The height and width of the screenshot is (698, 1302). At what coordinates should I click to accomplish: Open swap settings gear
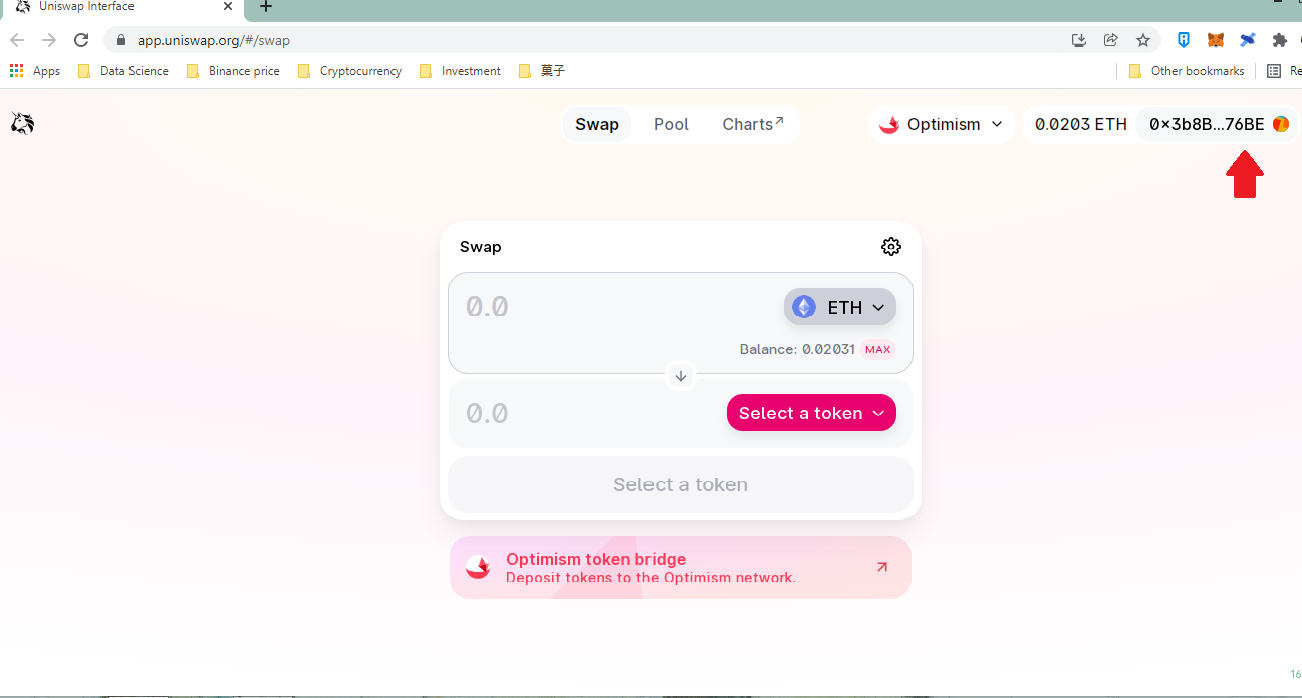pyautogui.click(x=891, y=247)
